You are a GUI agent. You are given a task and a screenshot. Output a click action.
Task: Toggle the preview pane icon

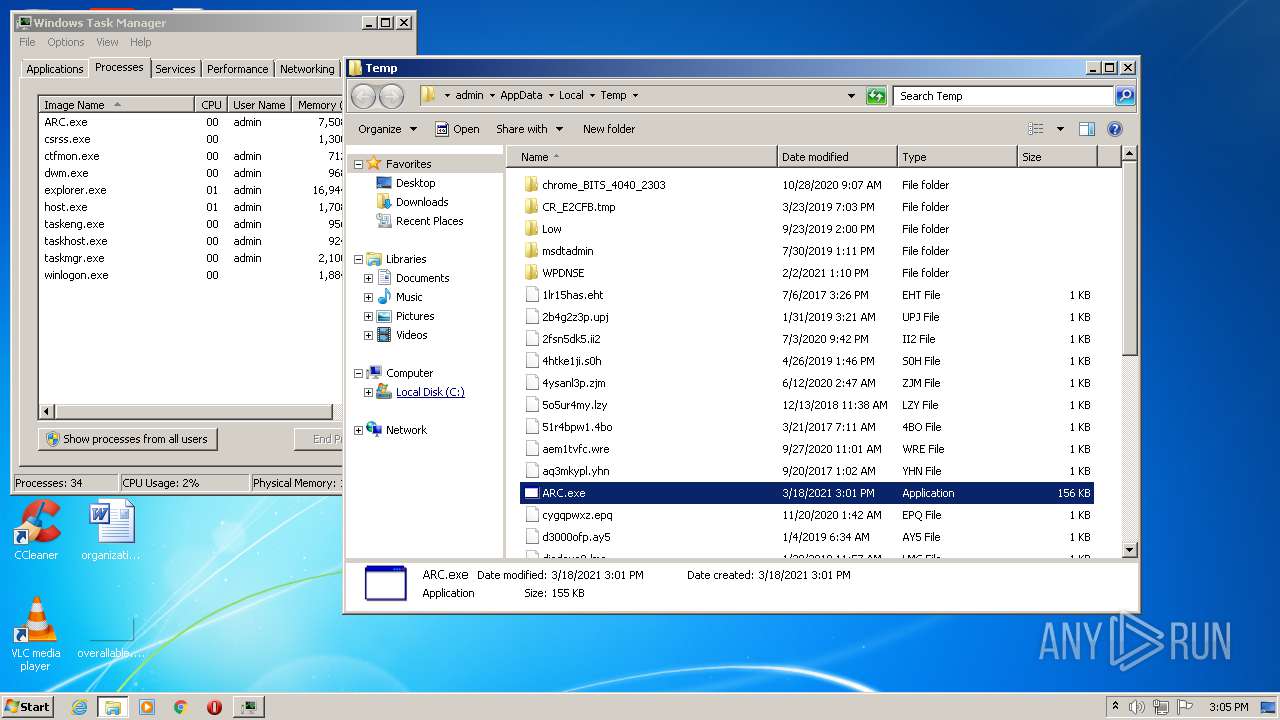pos(1087,129)
